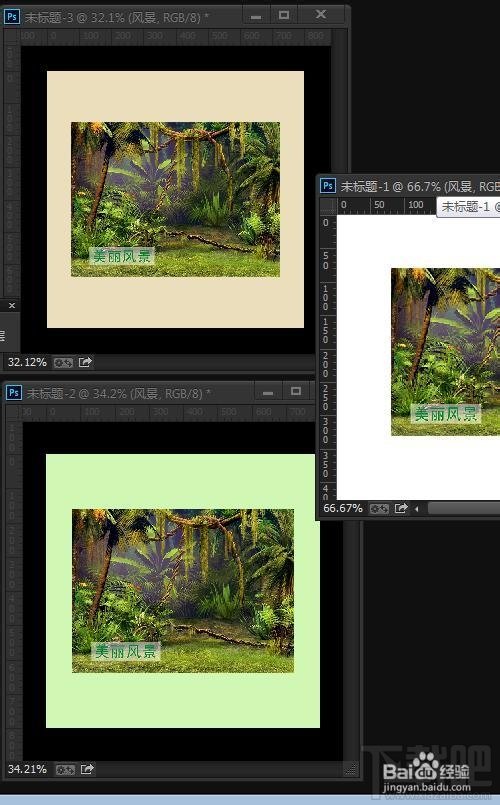Image resolution: width=500 pixels, height=805 pixels.
Task: Click the 美丽风景 text label in 未标题-3 canvas
Action: pyautogui.click(x=121, y=256)
